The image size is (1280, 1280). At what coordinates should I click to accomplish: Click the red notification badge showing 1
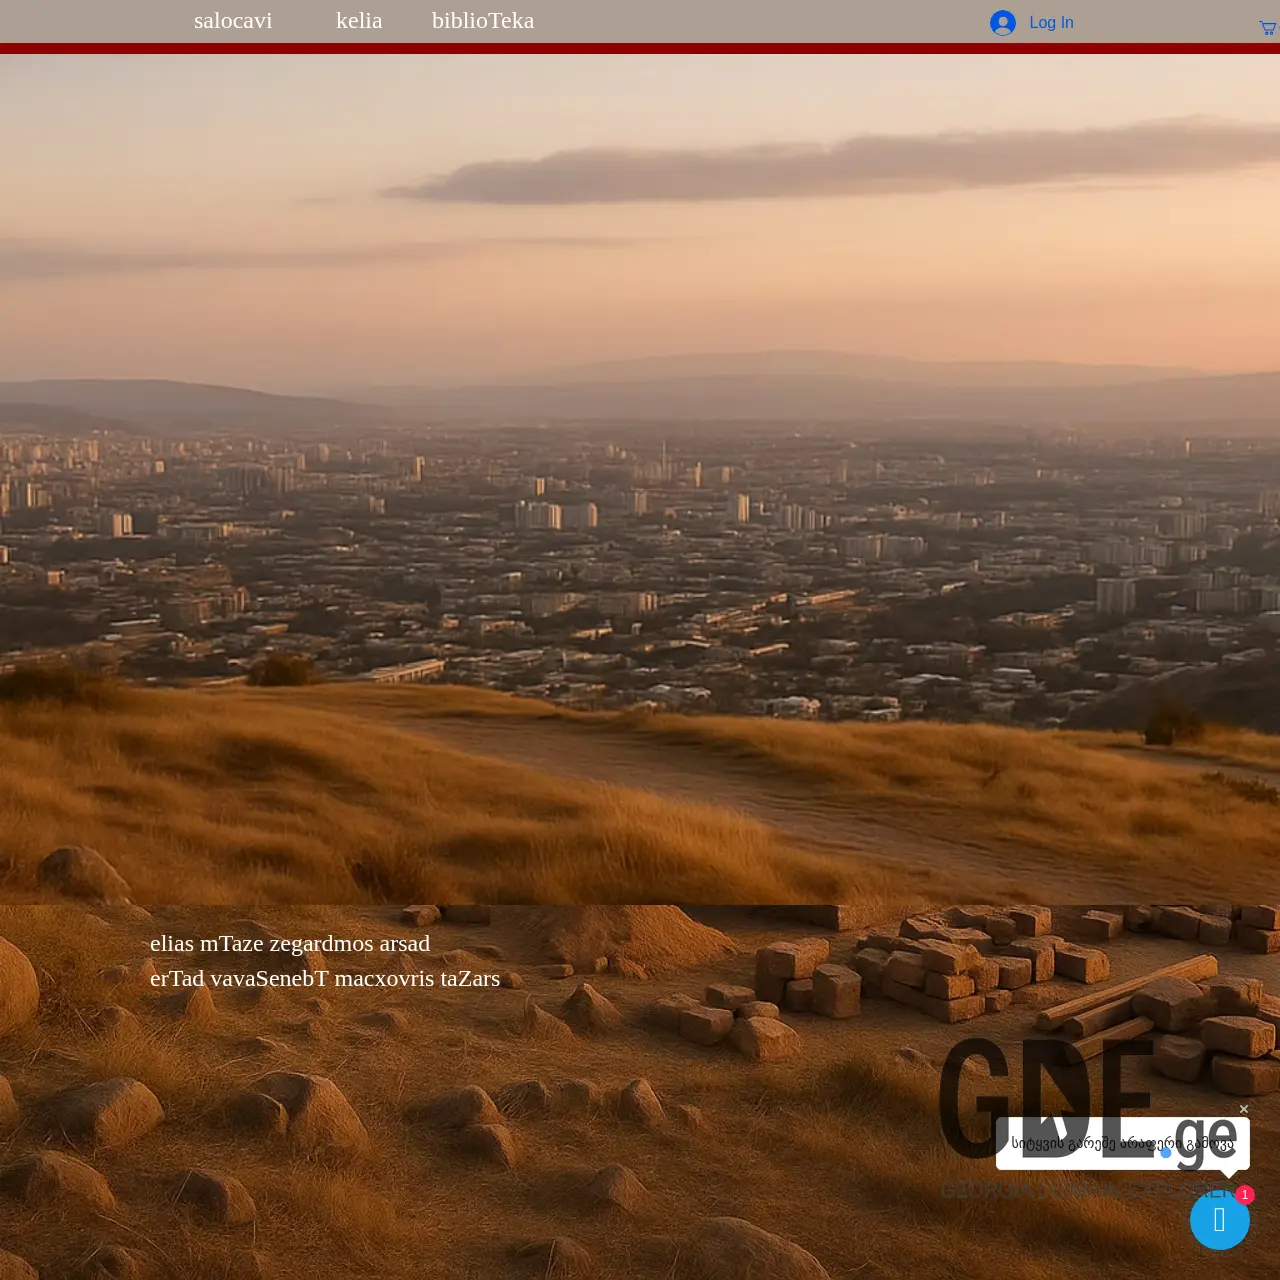tap(1244, 1195)
